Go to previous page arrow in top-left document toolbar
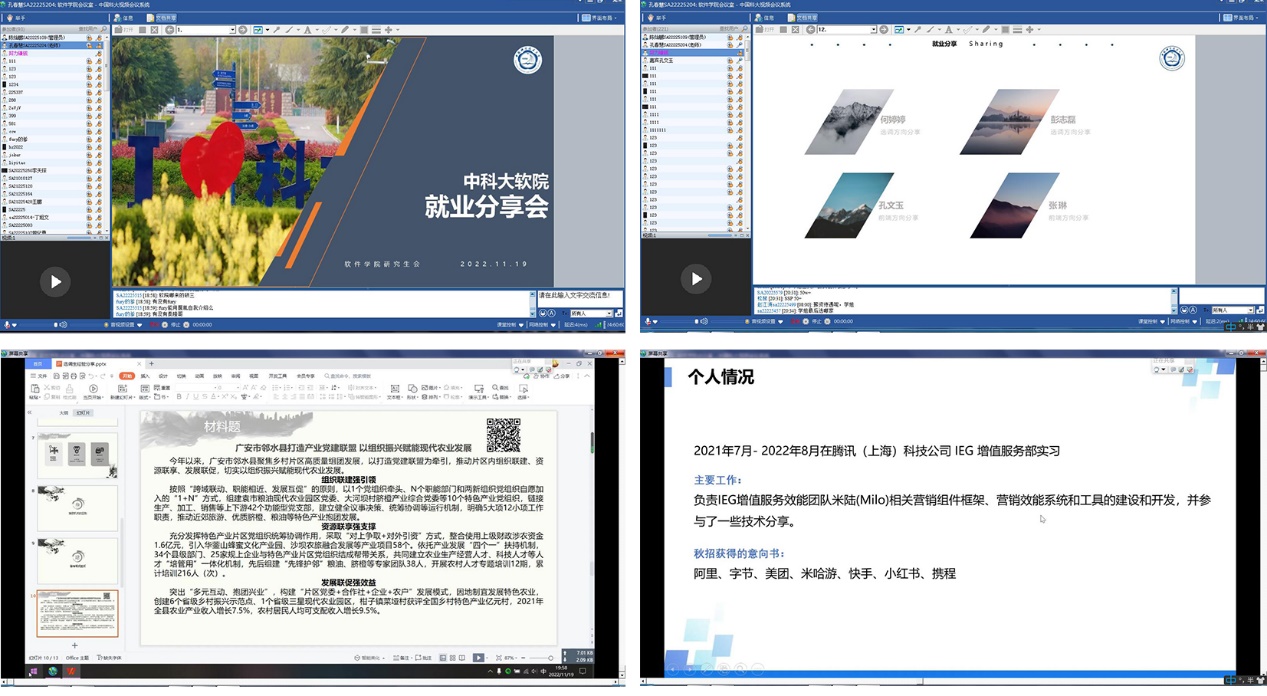This screenshot has height=696, width=1267. click(169, 30)
